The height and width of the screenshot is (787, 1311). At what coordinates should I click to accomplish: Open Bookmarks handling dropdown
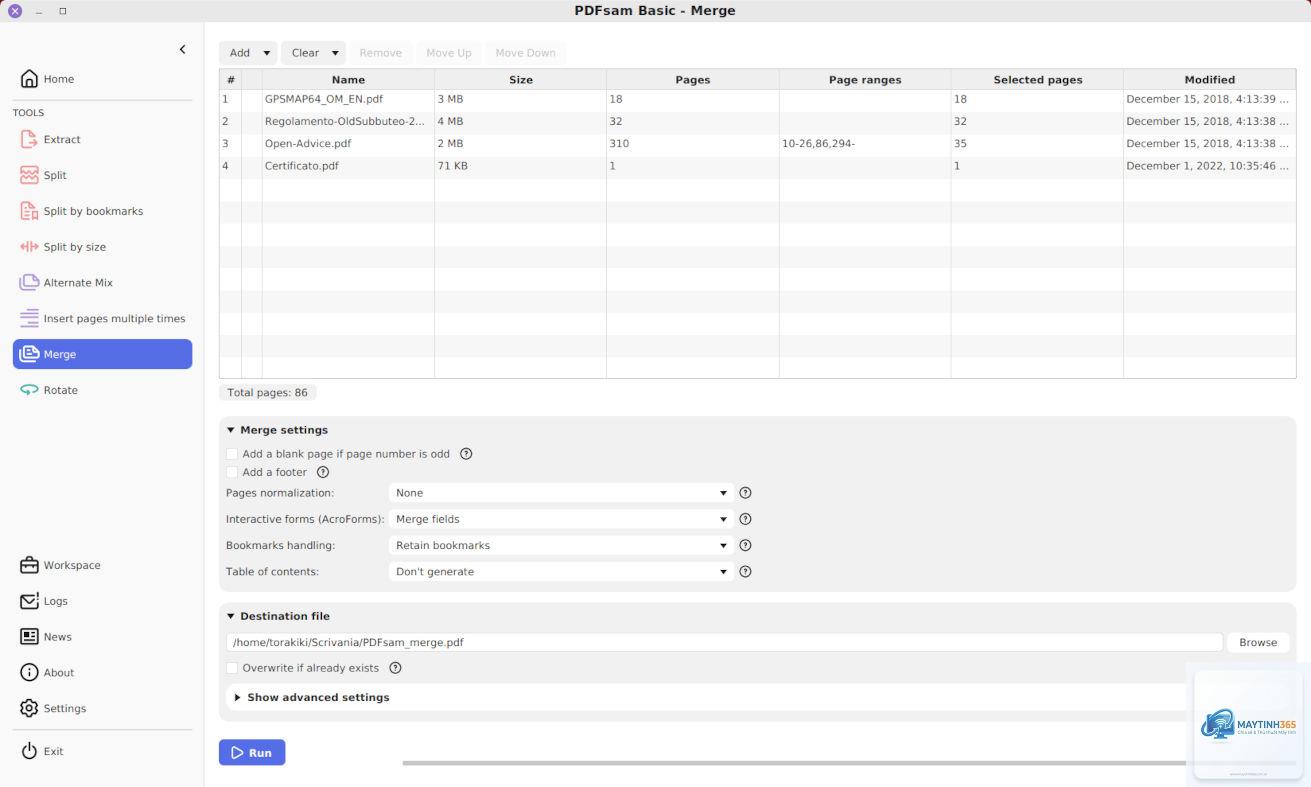(561, 546)
